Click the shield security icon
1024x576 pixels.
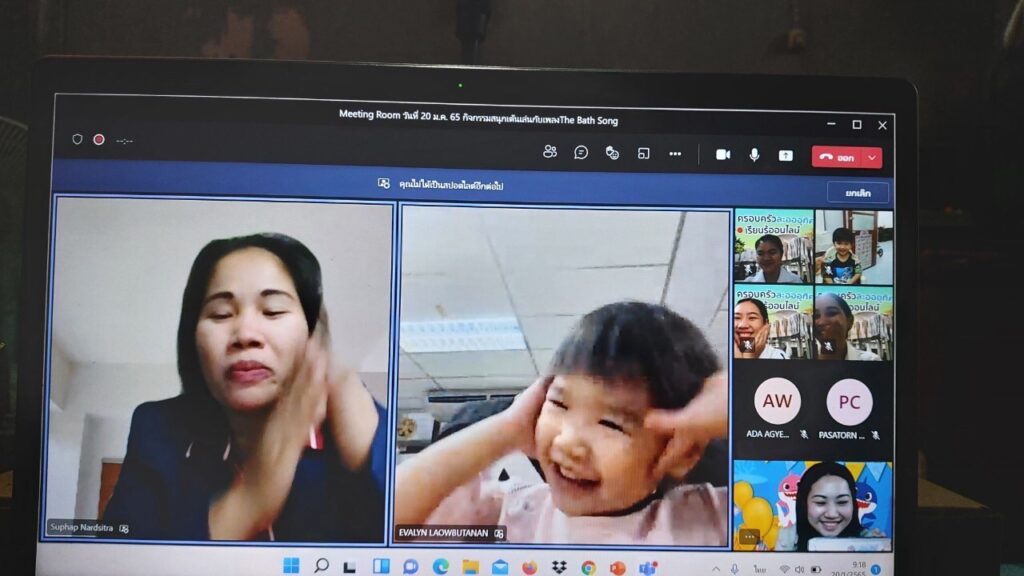click(x=77, y=139)
